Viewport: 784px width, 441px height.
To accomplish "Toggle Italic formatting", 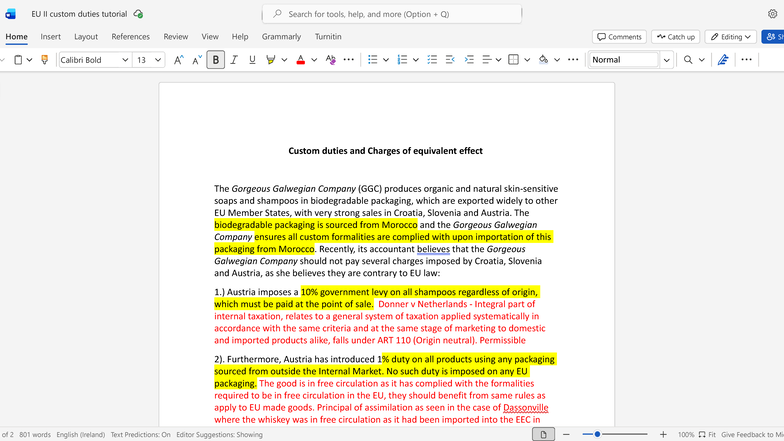I will click(234, 60).
